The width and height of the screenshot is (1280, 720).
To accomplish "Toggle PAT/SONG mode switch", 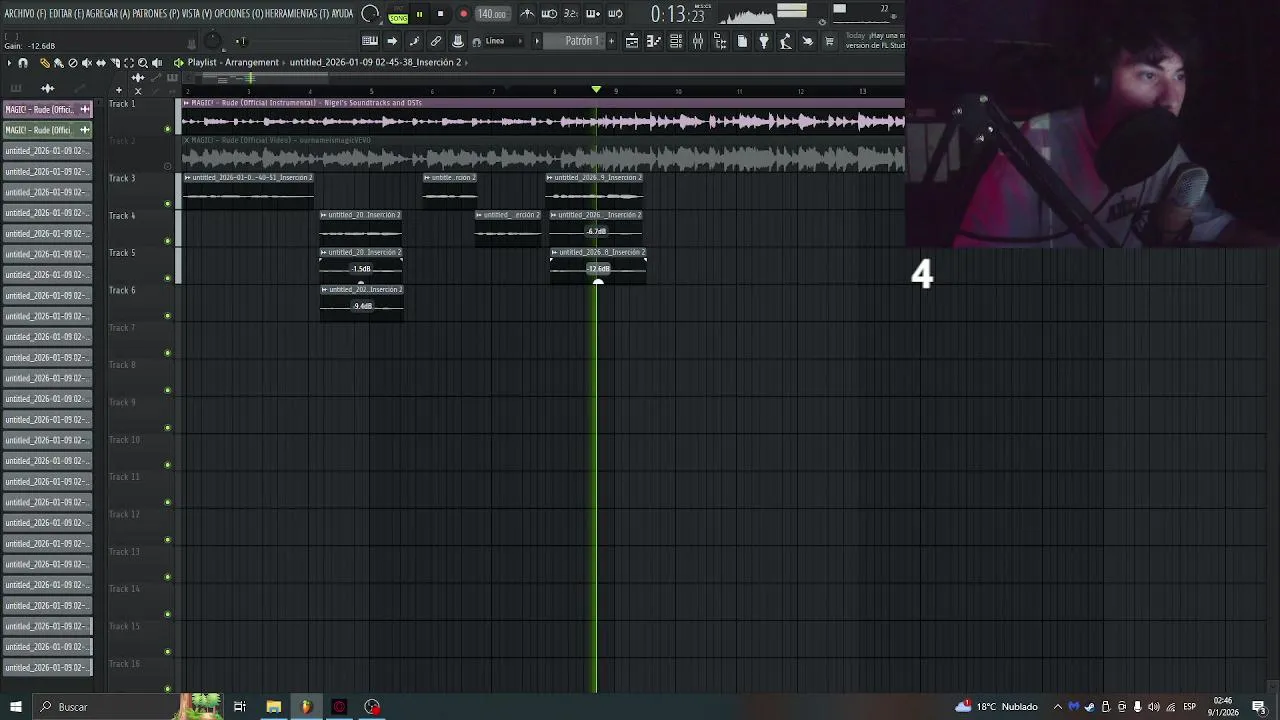I will pos(398,14).
